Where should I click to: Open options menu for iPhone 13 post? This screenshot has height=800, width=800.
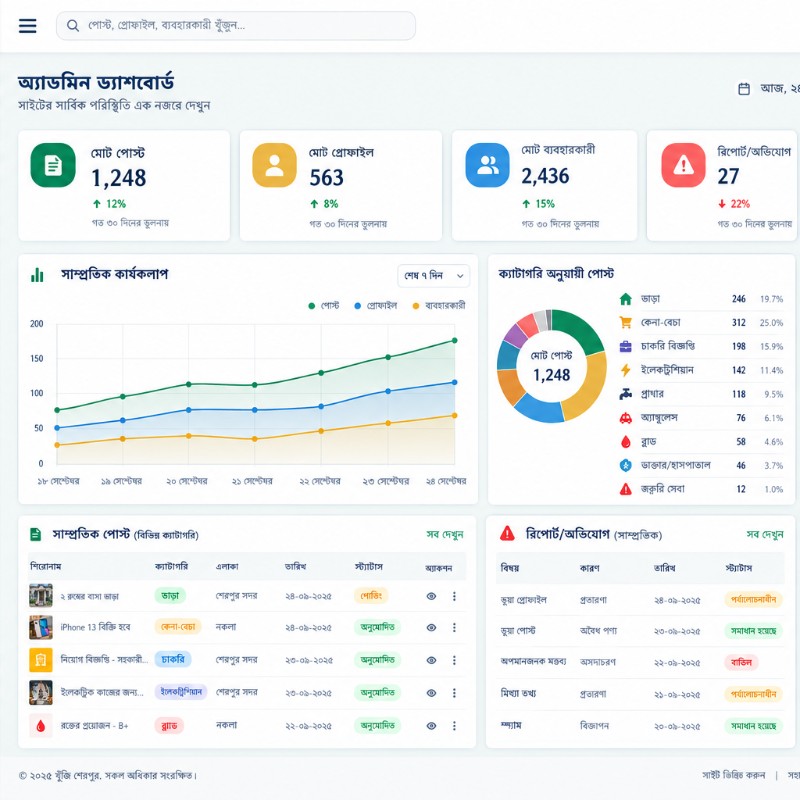point(454,628)
